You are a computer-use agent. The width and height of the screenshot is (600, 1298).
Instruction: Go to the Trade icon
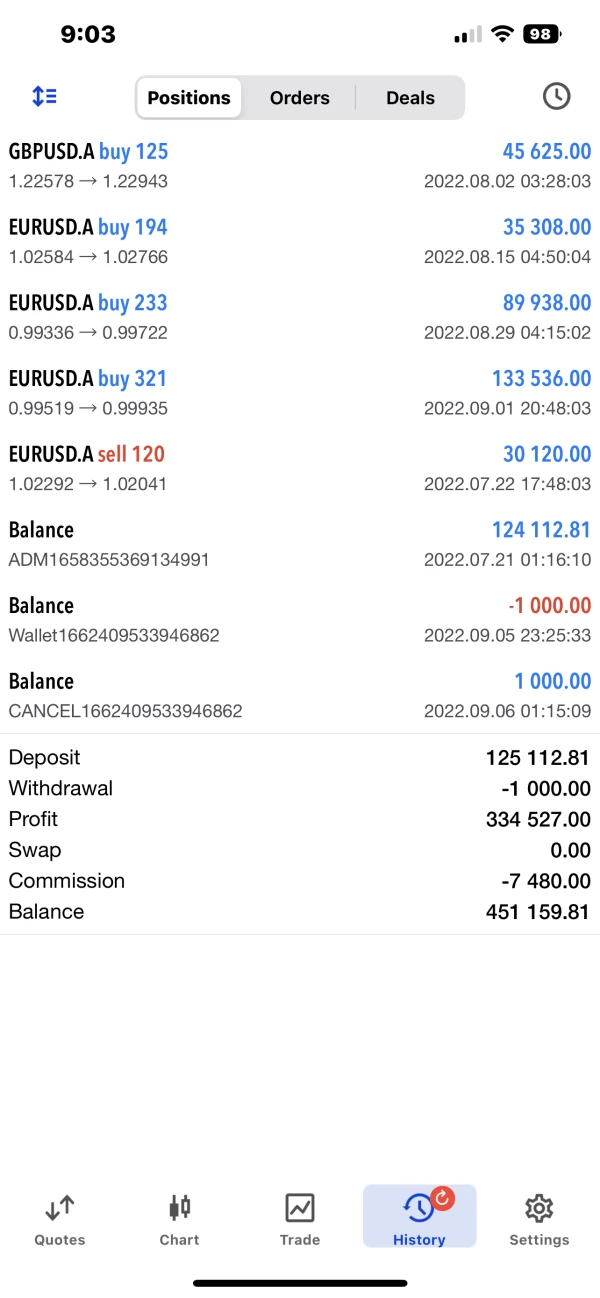pos(300,1208)
